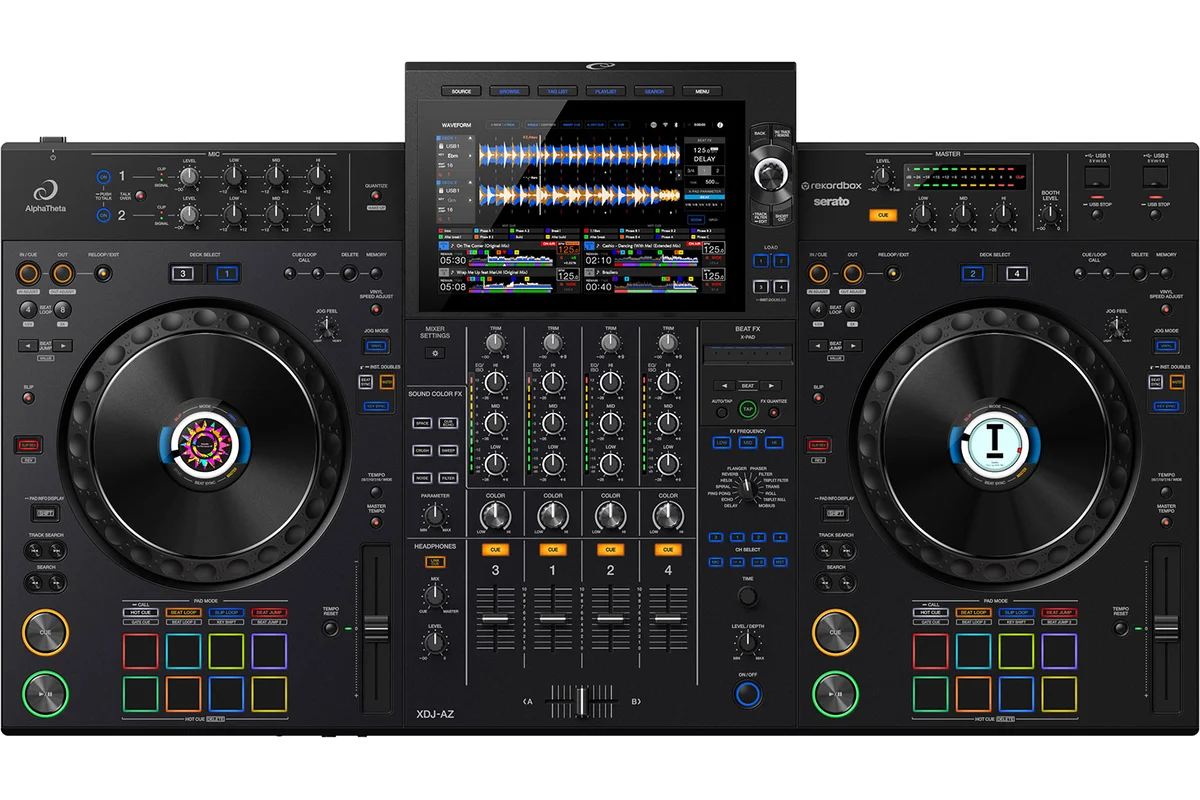Image resolution: width=1200 pixels, height=800 pixels.
Task: Click the master CUE button
Action: pyautogui.click(x=883, y=215)
